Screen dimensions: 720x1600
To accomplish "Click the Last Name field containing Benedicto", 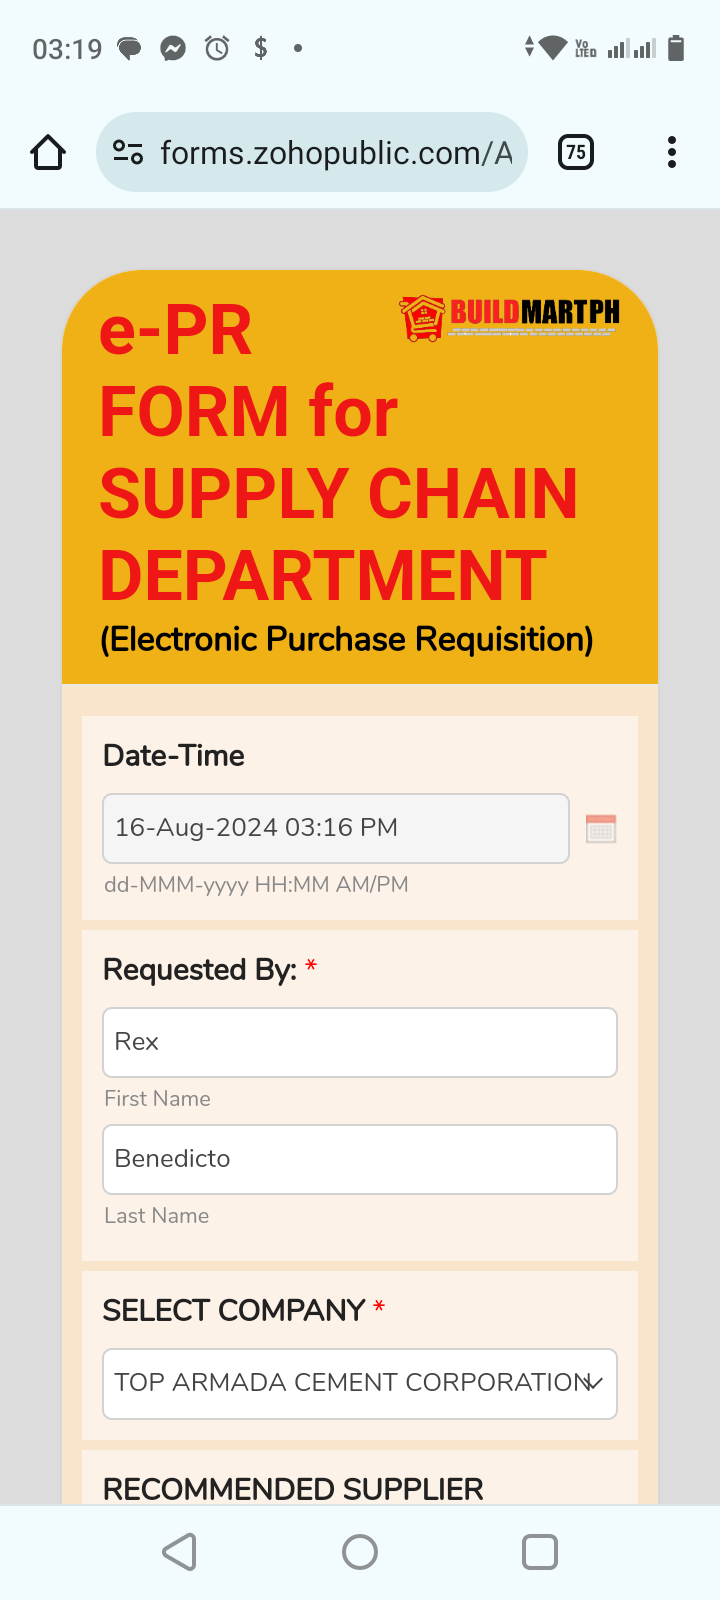I will pyautogui.click(x=360, y=1160).
